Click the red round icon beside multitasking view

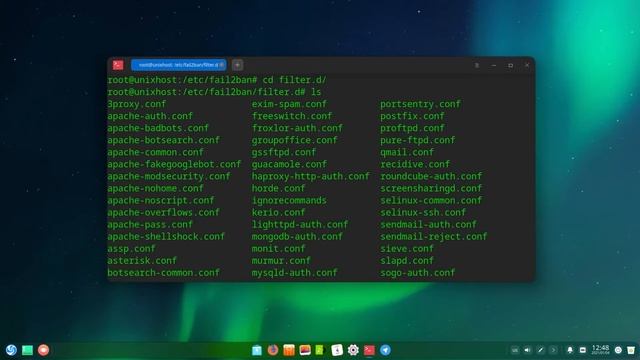(43, 350)
